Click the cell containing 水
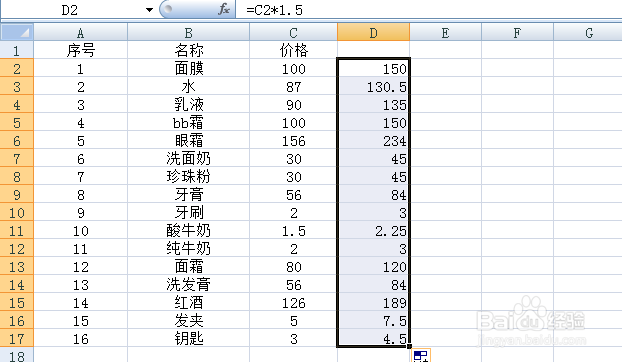This screenshot has height=362, width=622. (x=188, y=87)
